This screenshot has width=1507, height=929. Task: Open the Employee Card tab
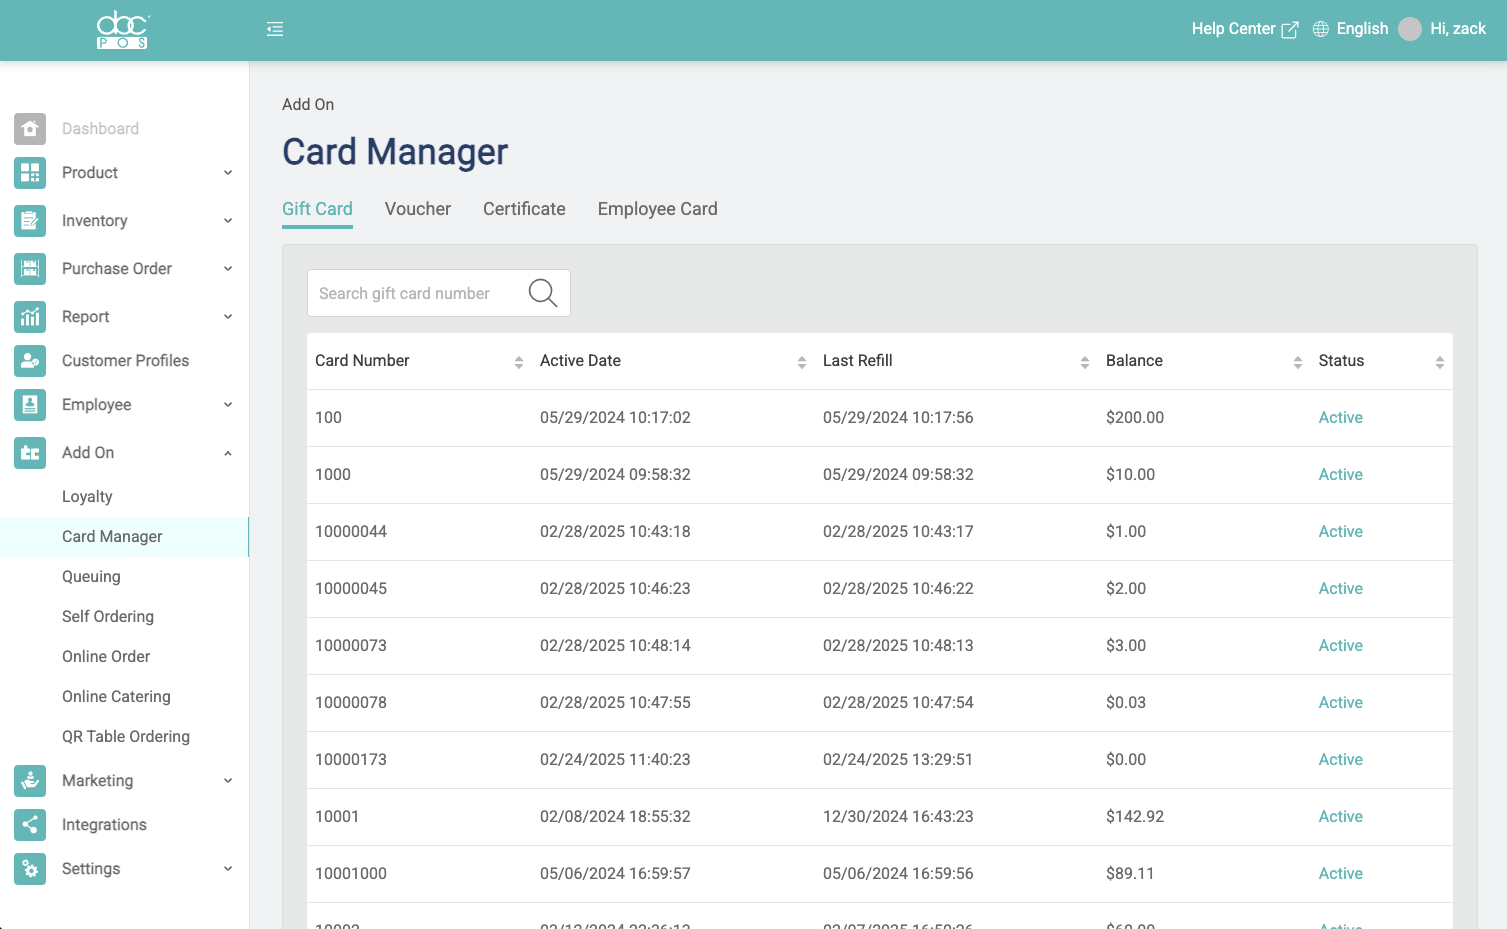click(x=657, y=209)
